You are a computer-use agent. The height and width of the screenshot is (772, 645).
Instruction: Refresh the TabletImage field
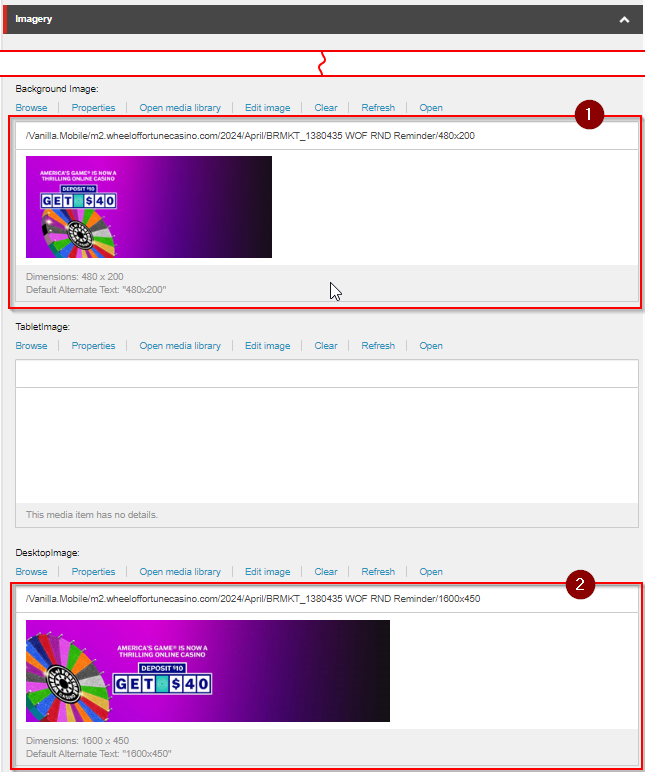378,346
